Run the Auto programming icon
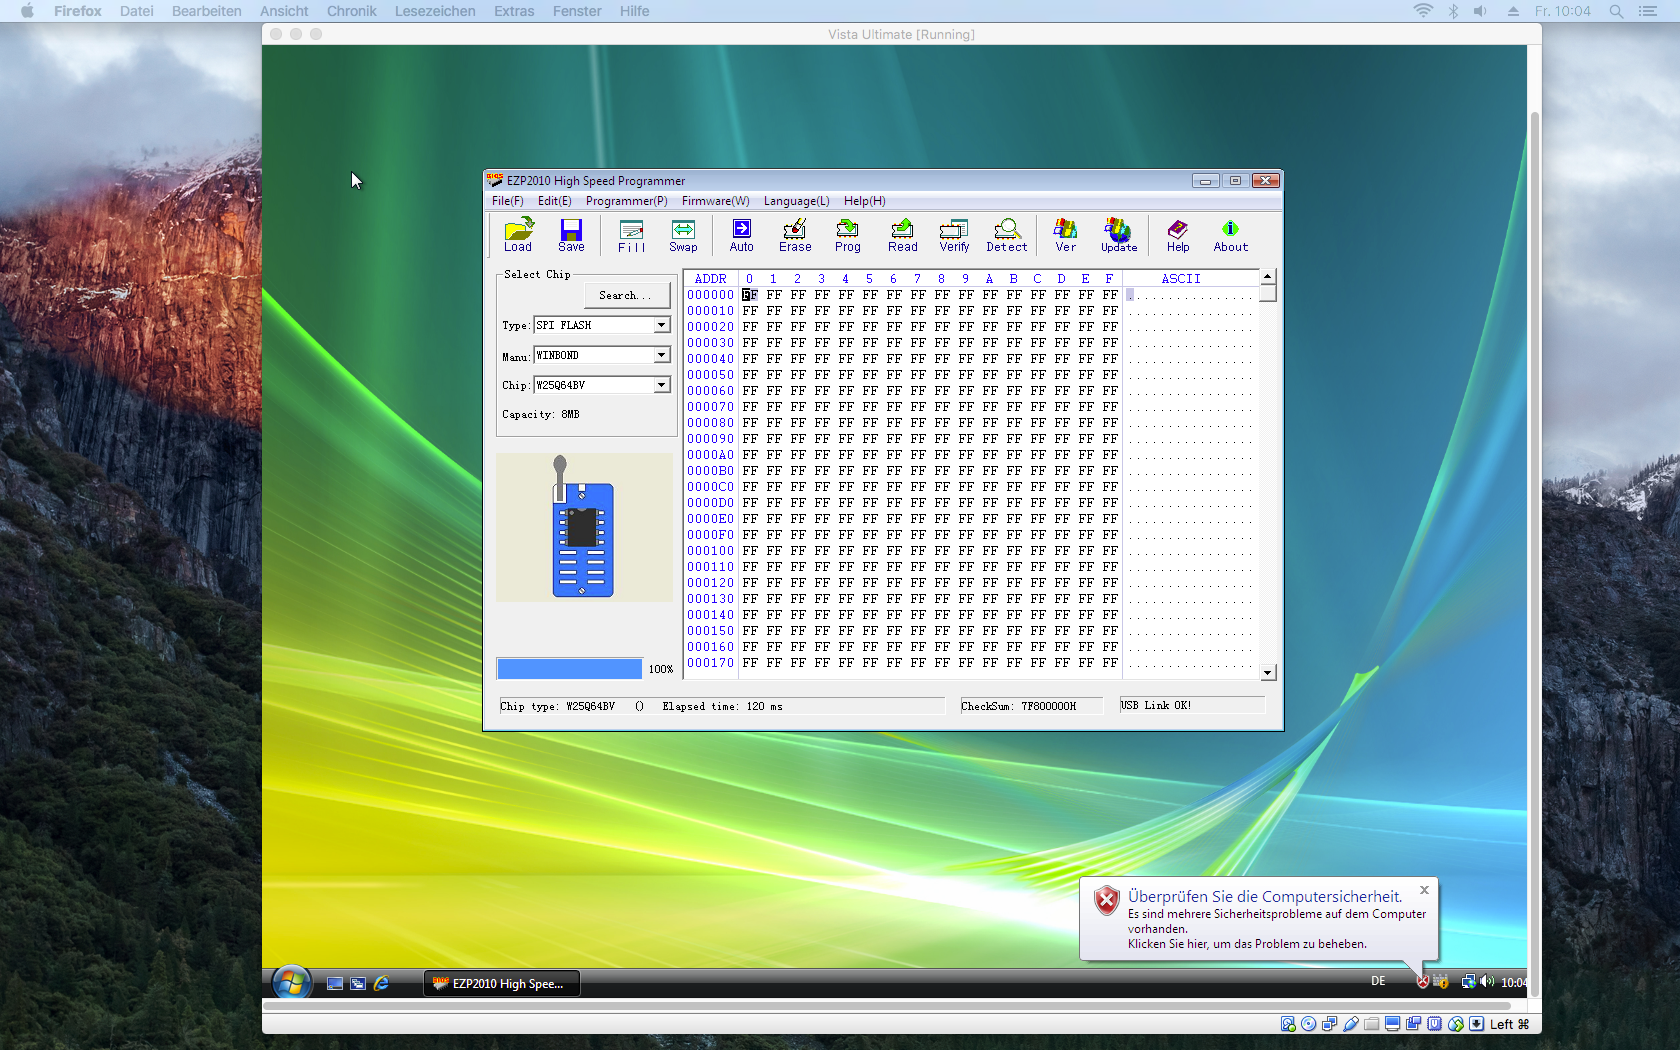This screenshot has height=1050, width=1680. [741, 235]
